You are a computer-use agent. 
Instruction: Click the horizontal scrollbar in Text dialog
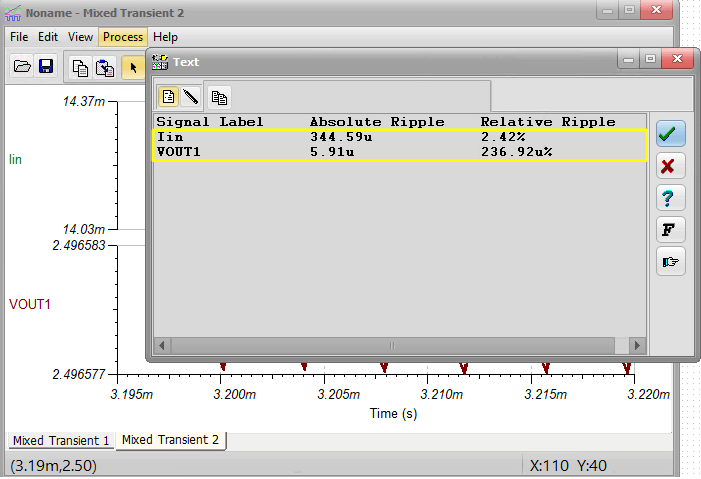pos(391,345)
